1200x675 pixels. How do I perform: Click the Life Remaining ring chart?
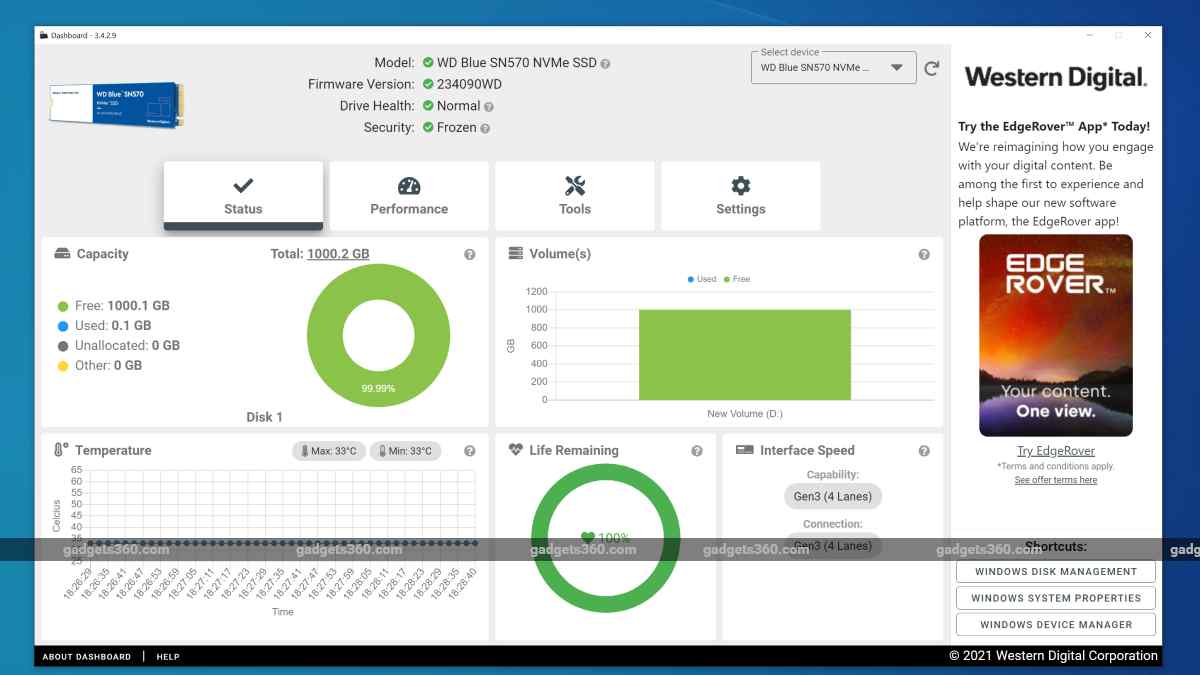tap(606, 537)
